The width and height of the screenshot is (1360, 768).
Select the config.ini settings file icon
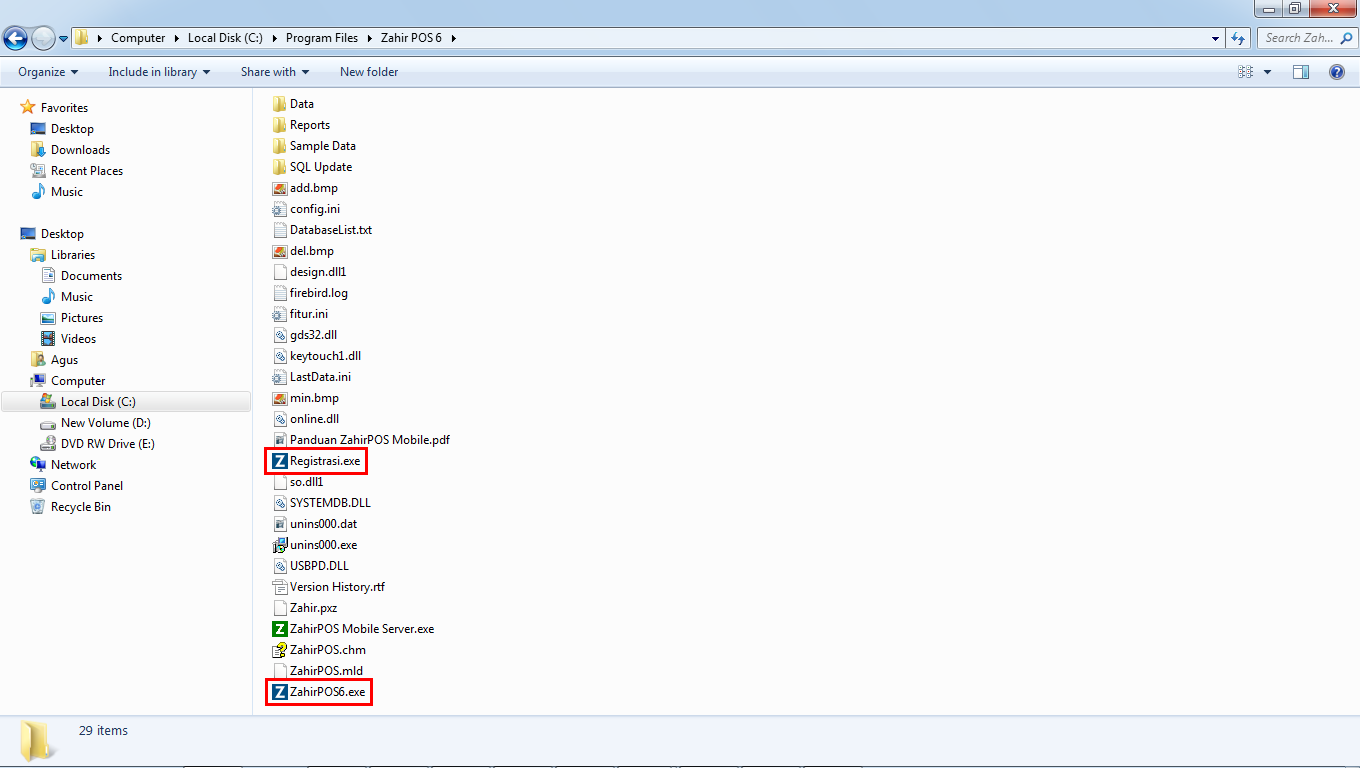click(280, 209)
